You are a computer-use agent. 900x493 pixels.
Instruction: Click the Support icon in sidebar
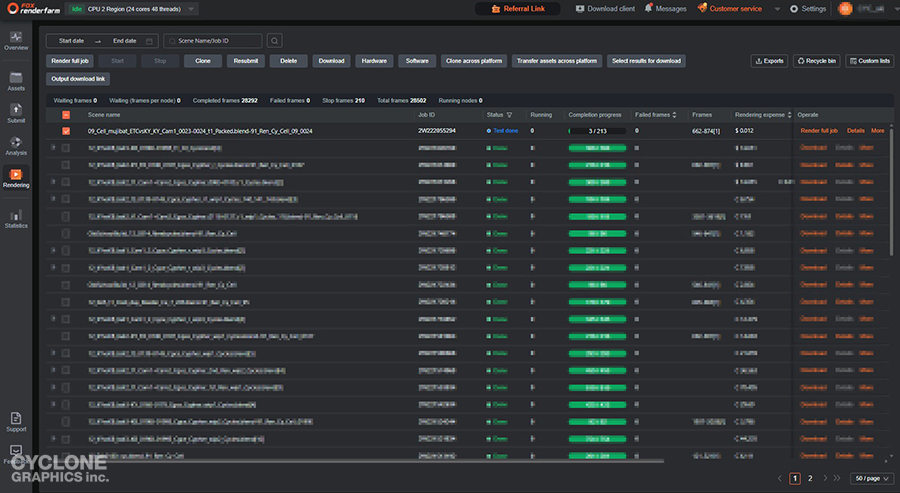point(15,420)
